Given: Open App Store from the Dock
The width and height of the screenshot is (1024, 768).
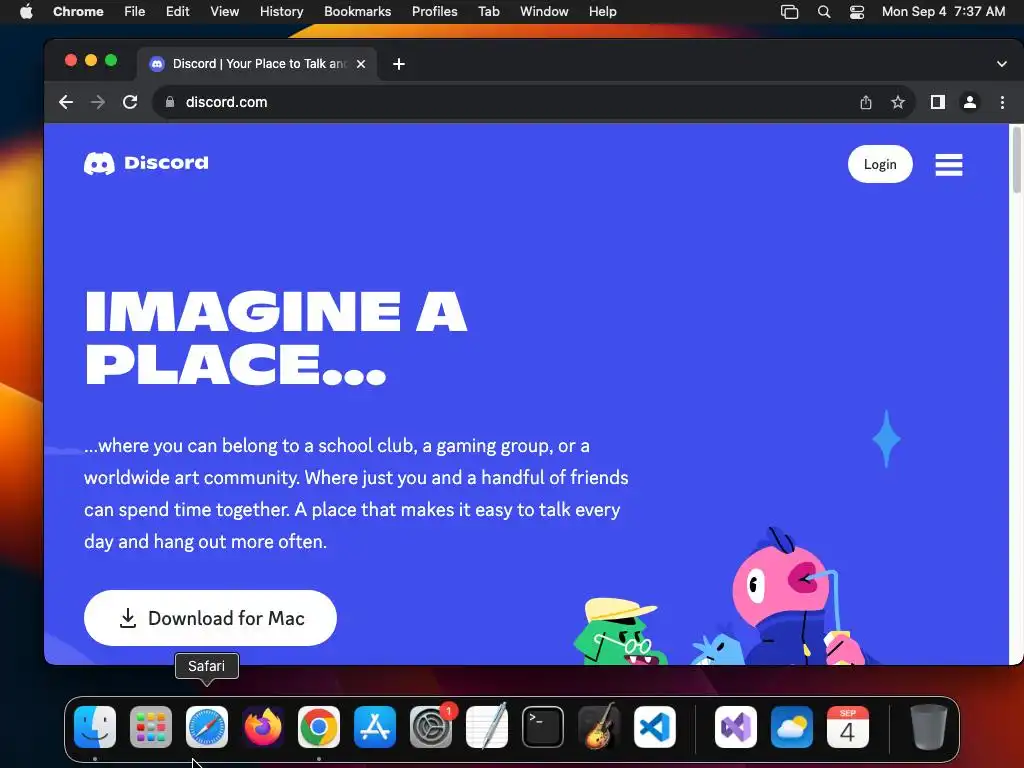Looking at the screenshot, I should (x=375, y=727).
